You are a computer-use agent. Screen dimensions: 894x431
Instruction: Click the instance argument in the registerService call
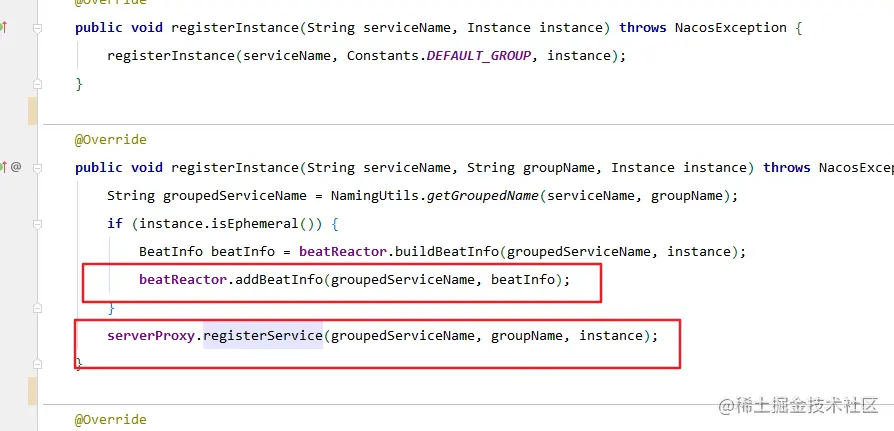coord(611,336)
